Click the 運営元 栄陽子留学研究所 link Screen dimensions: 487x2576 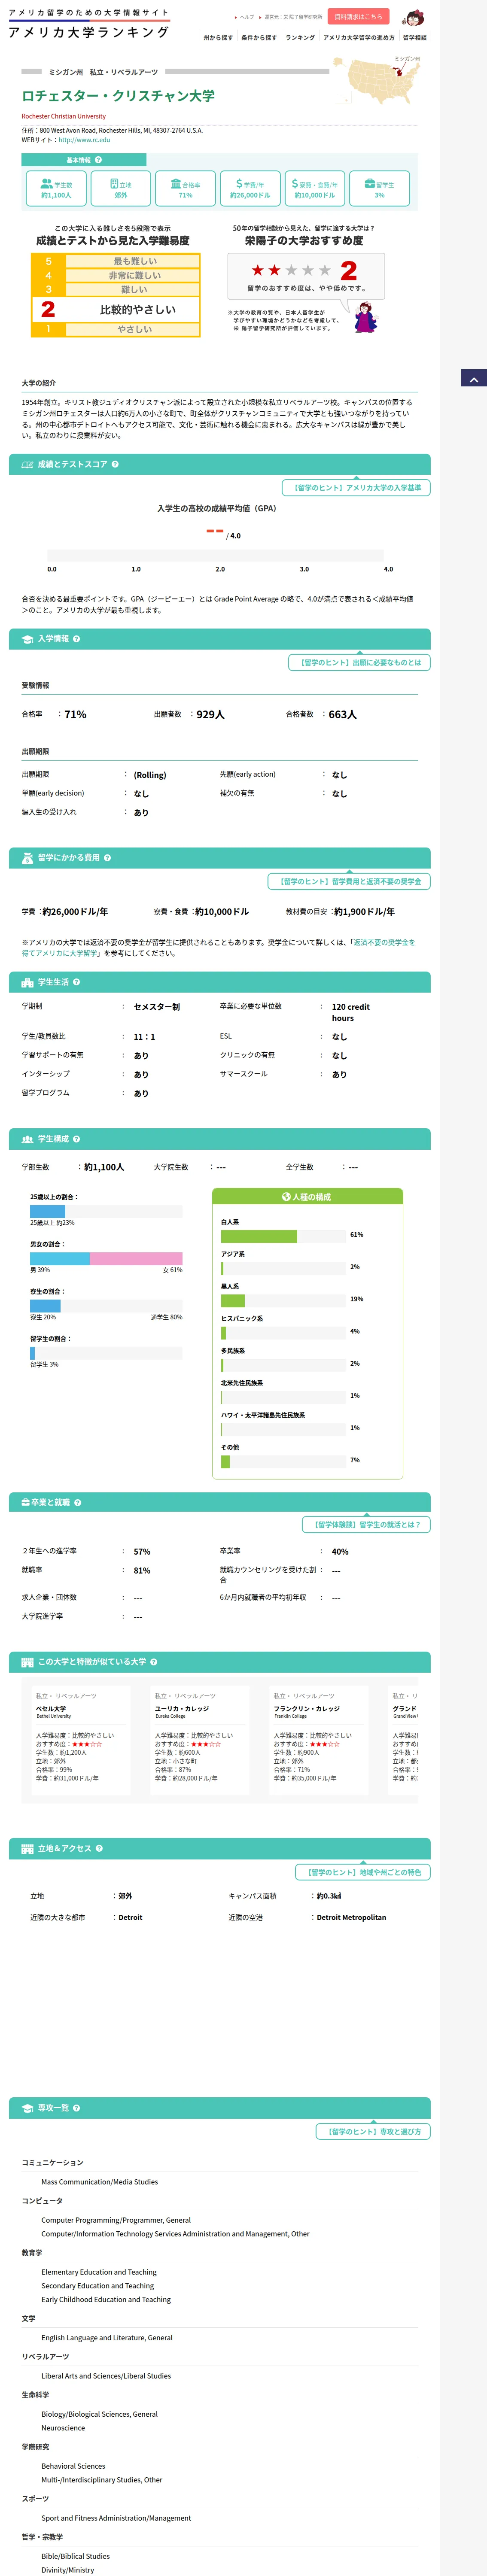[x=293, y=17]
